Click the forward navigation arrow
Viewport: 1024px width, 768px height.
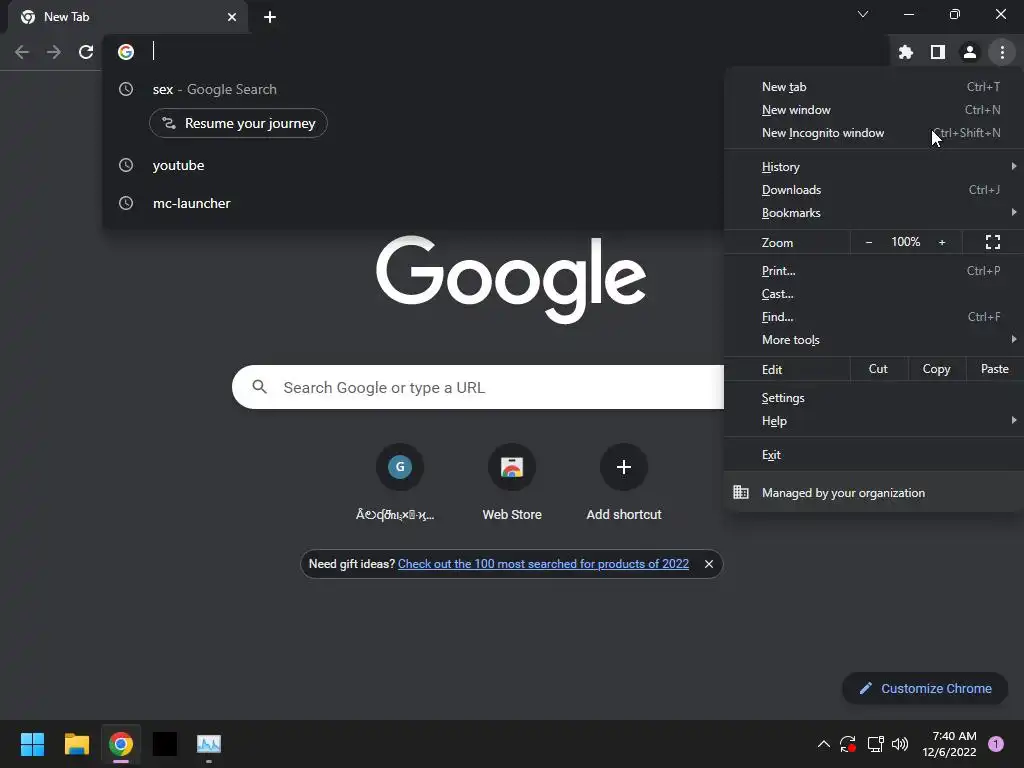tap(54, 52)
